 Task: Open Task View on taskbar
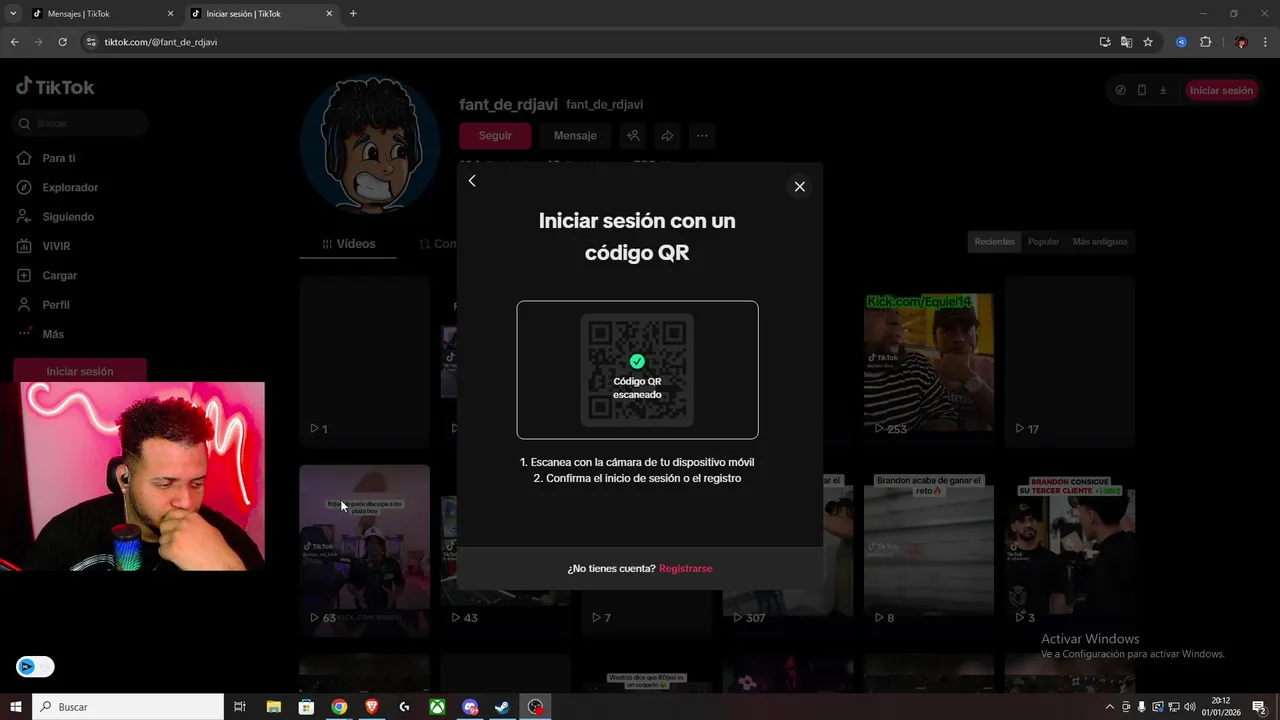[x=240, y=707]
